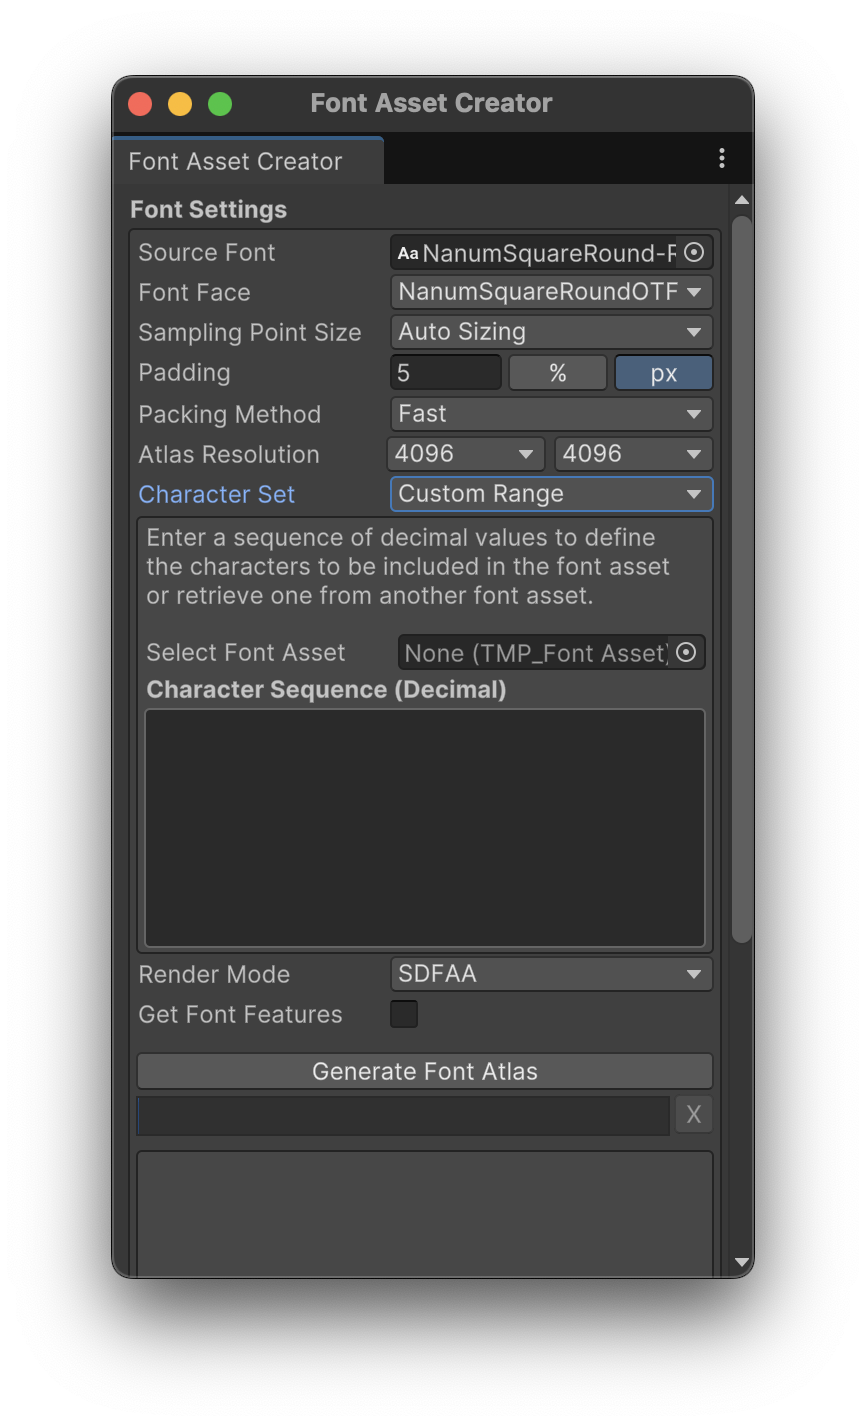Click the scrollbar down arrow
This screenshot has height=1426, width=866.
click(x=741, y=1262)
